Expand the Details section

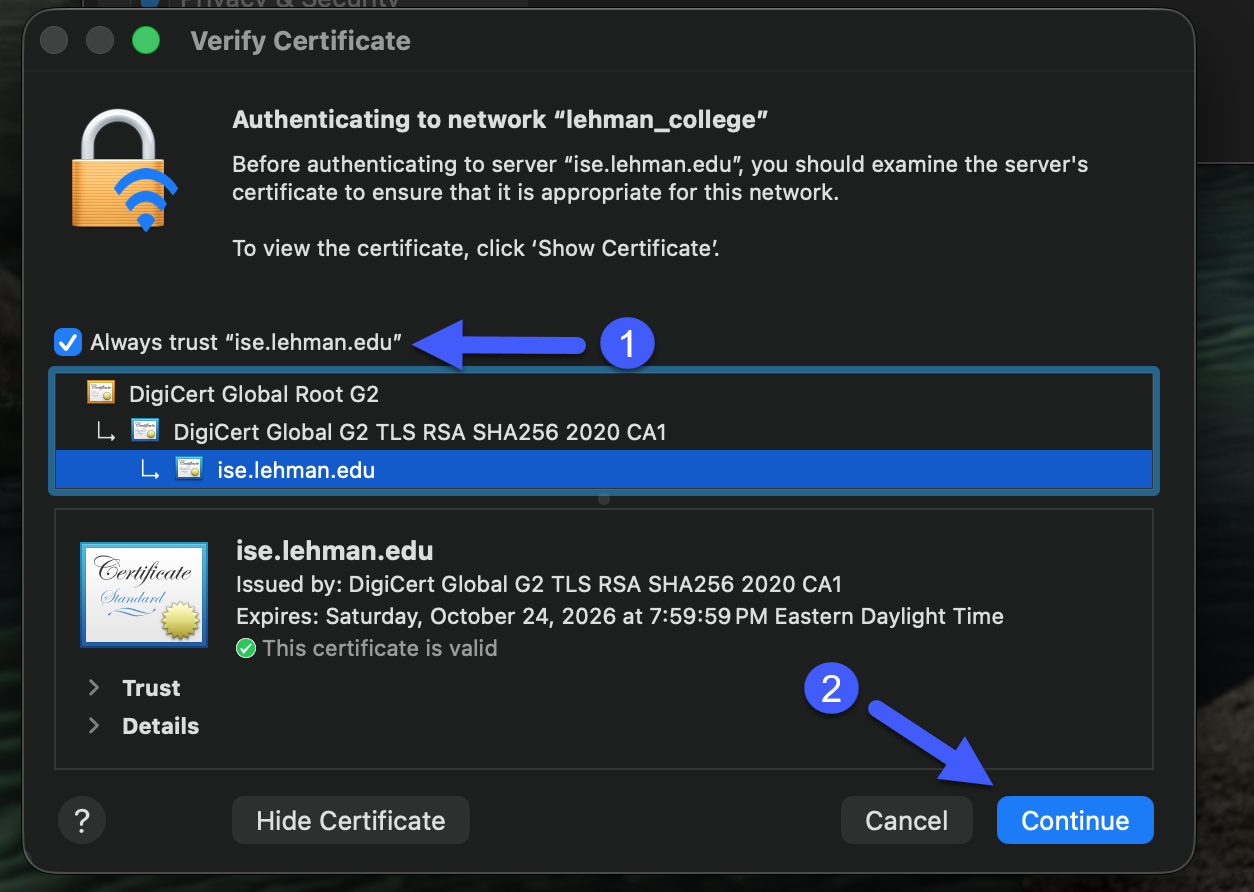[x=94, y=726]
